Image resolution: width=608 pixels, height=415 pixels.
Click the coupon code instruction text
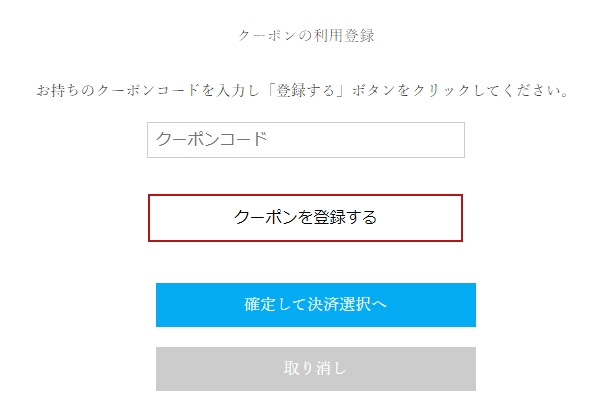303,91
